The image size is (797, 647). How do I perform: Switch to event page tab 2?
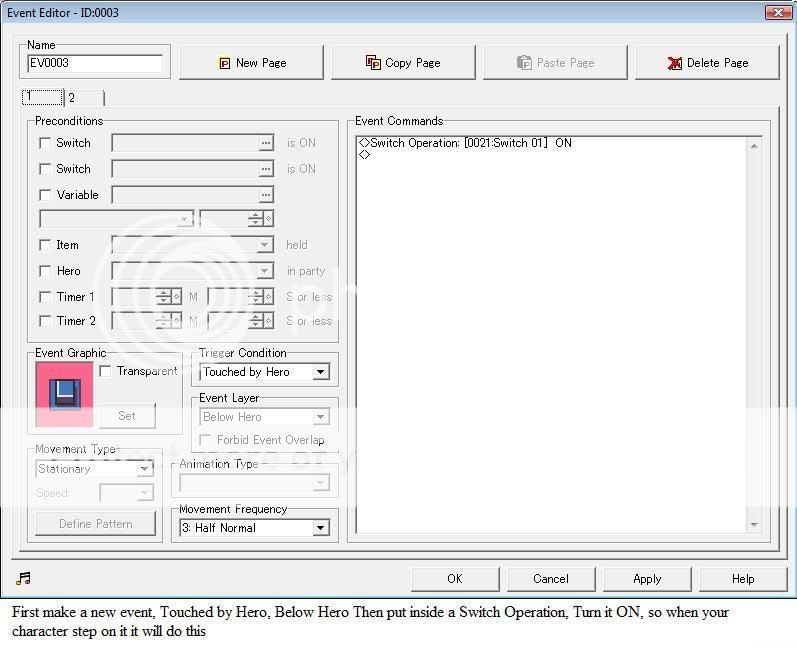(x=73, y=98)
